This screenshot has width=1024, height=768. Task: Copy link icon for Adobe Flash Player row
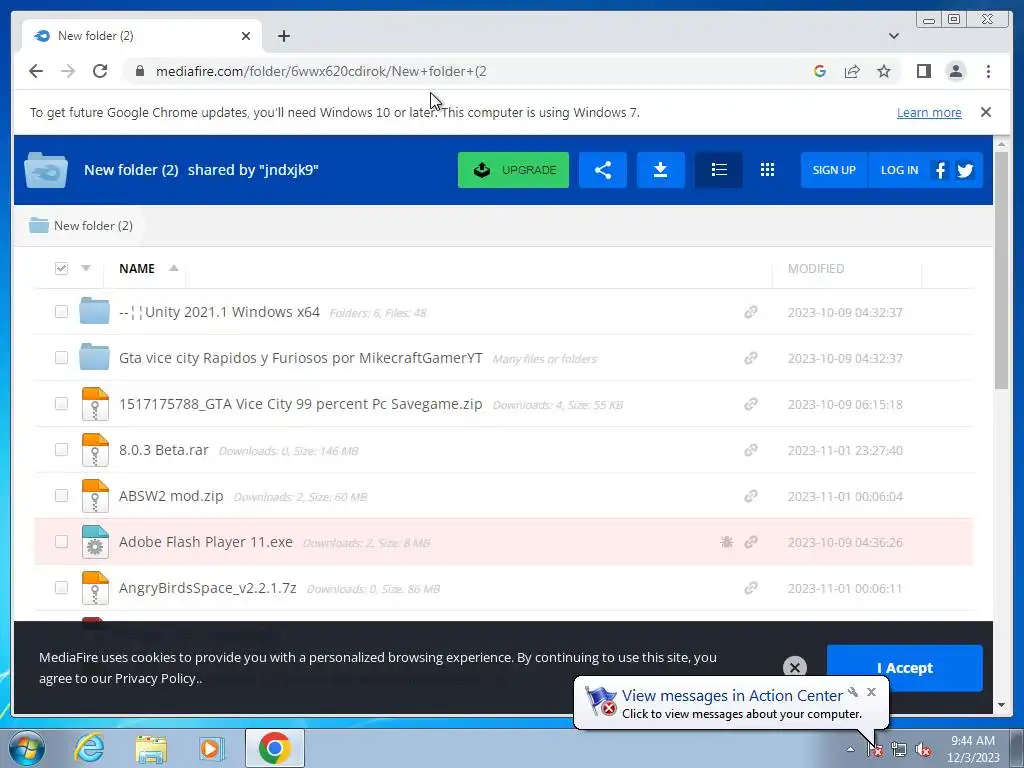pyautogui.click(x=751, y=542)
